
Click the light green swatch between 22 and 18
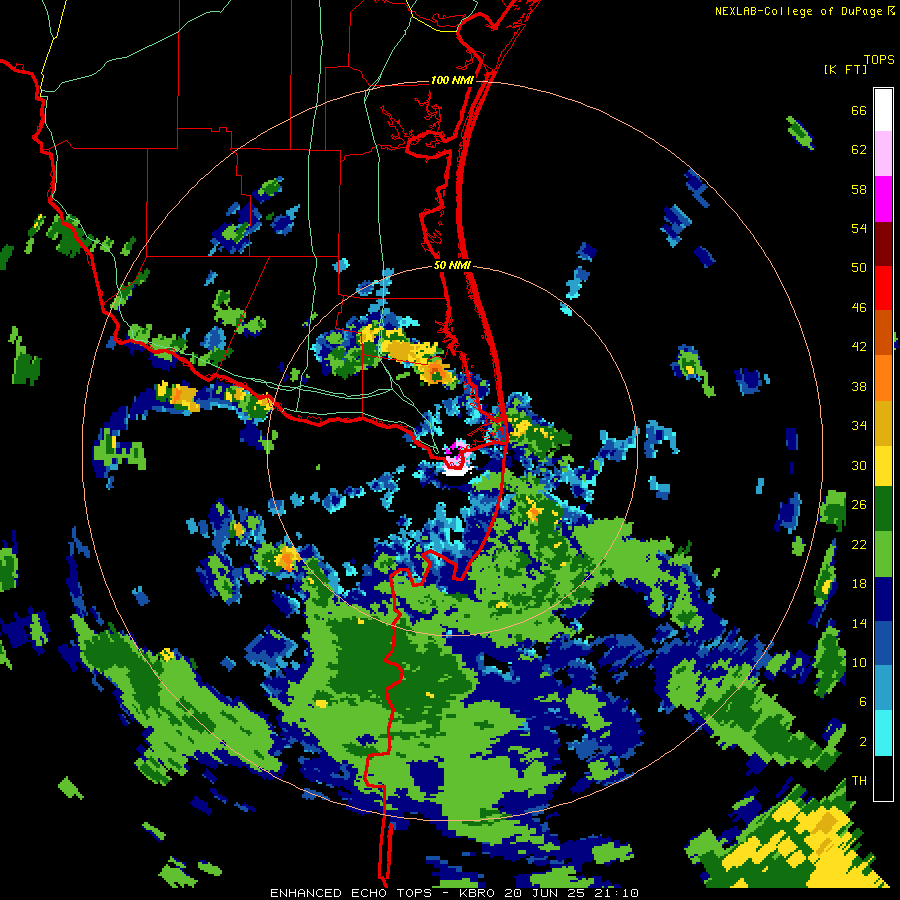[x=883, y=554]
